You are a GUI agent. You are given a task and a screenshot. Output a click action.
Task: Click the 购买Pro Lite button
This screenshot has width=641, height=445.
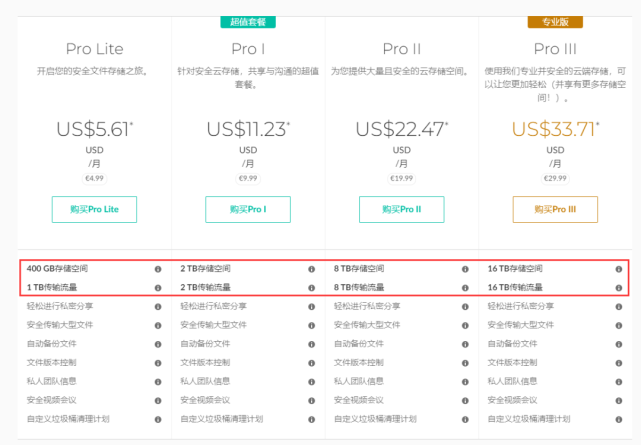[94, 209]
